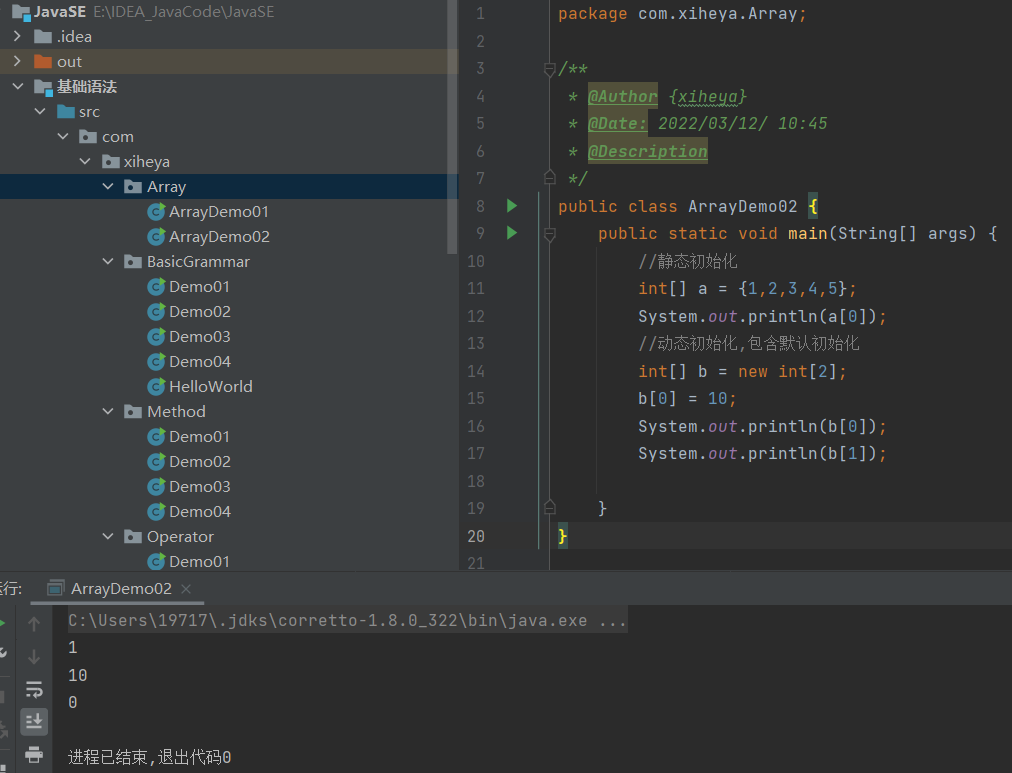The height and width of the screenshot is (773, 1012).
Task: Toggle soft-wrap in the run console
Action: click(x=34, y=689)
